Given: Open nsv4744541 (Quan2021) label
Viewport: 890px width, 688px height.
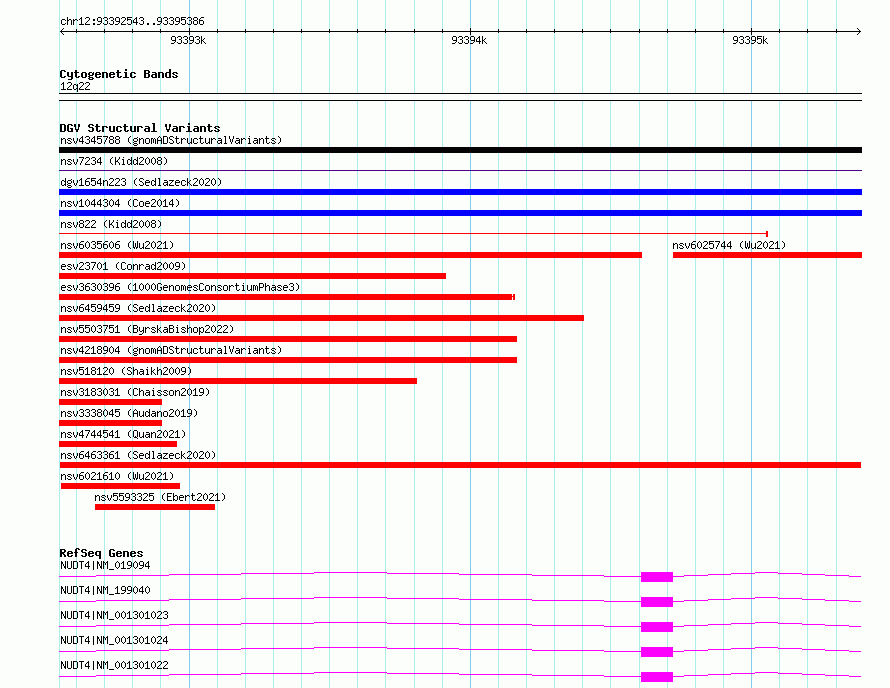Looking at the screenshot, I should pos(123,434).
